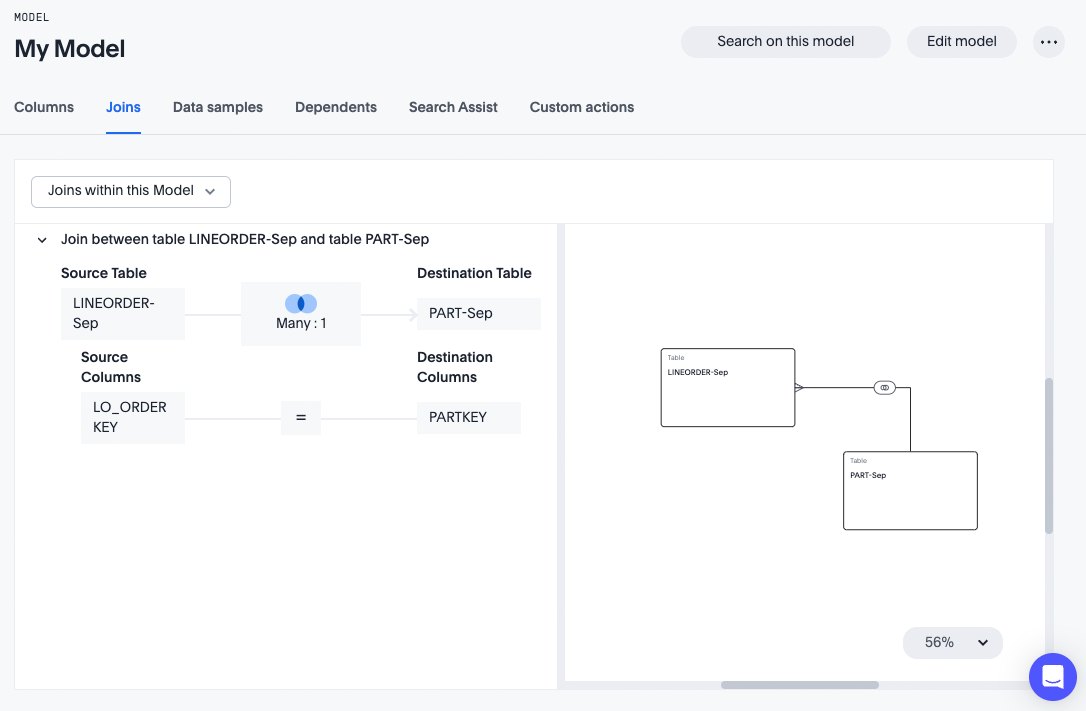
Task: Click the Search on this model button
Action: pos(785,42)
